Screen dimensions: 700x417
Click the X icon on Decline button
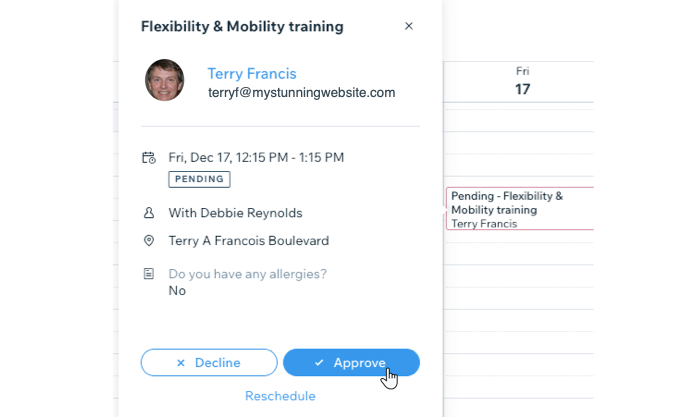pyautogui.click(x=181, y=363)
